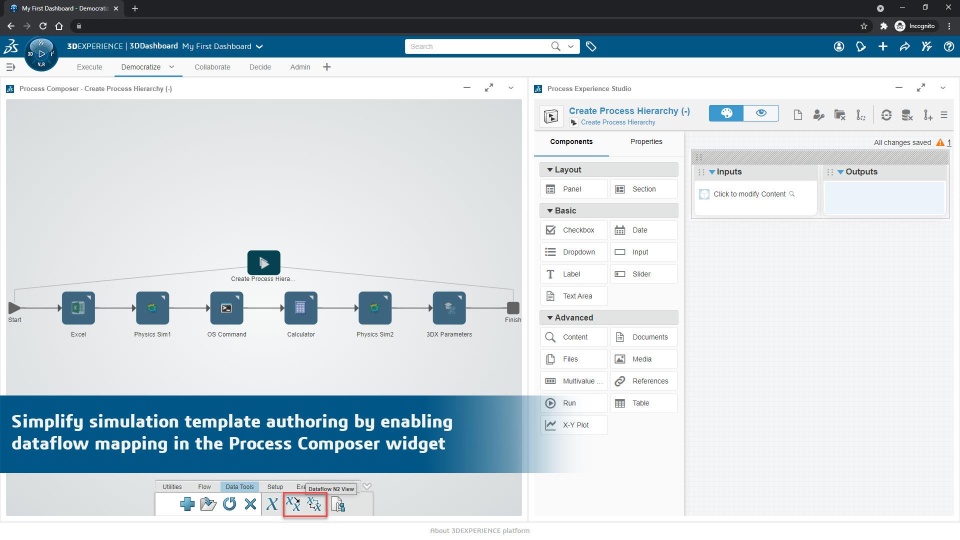The image size is (960, 540).
Task: Open the dataflow mapping icon with arrow
Action: coord(294,504)
